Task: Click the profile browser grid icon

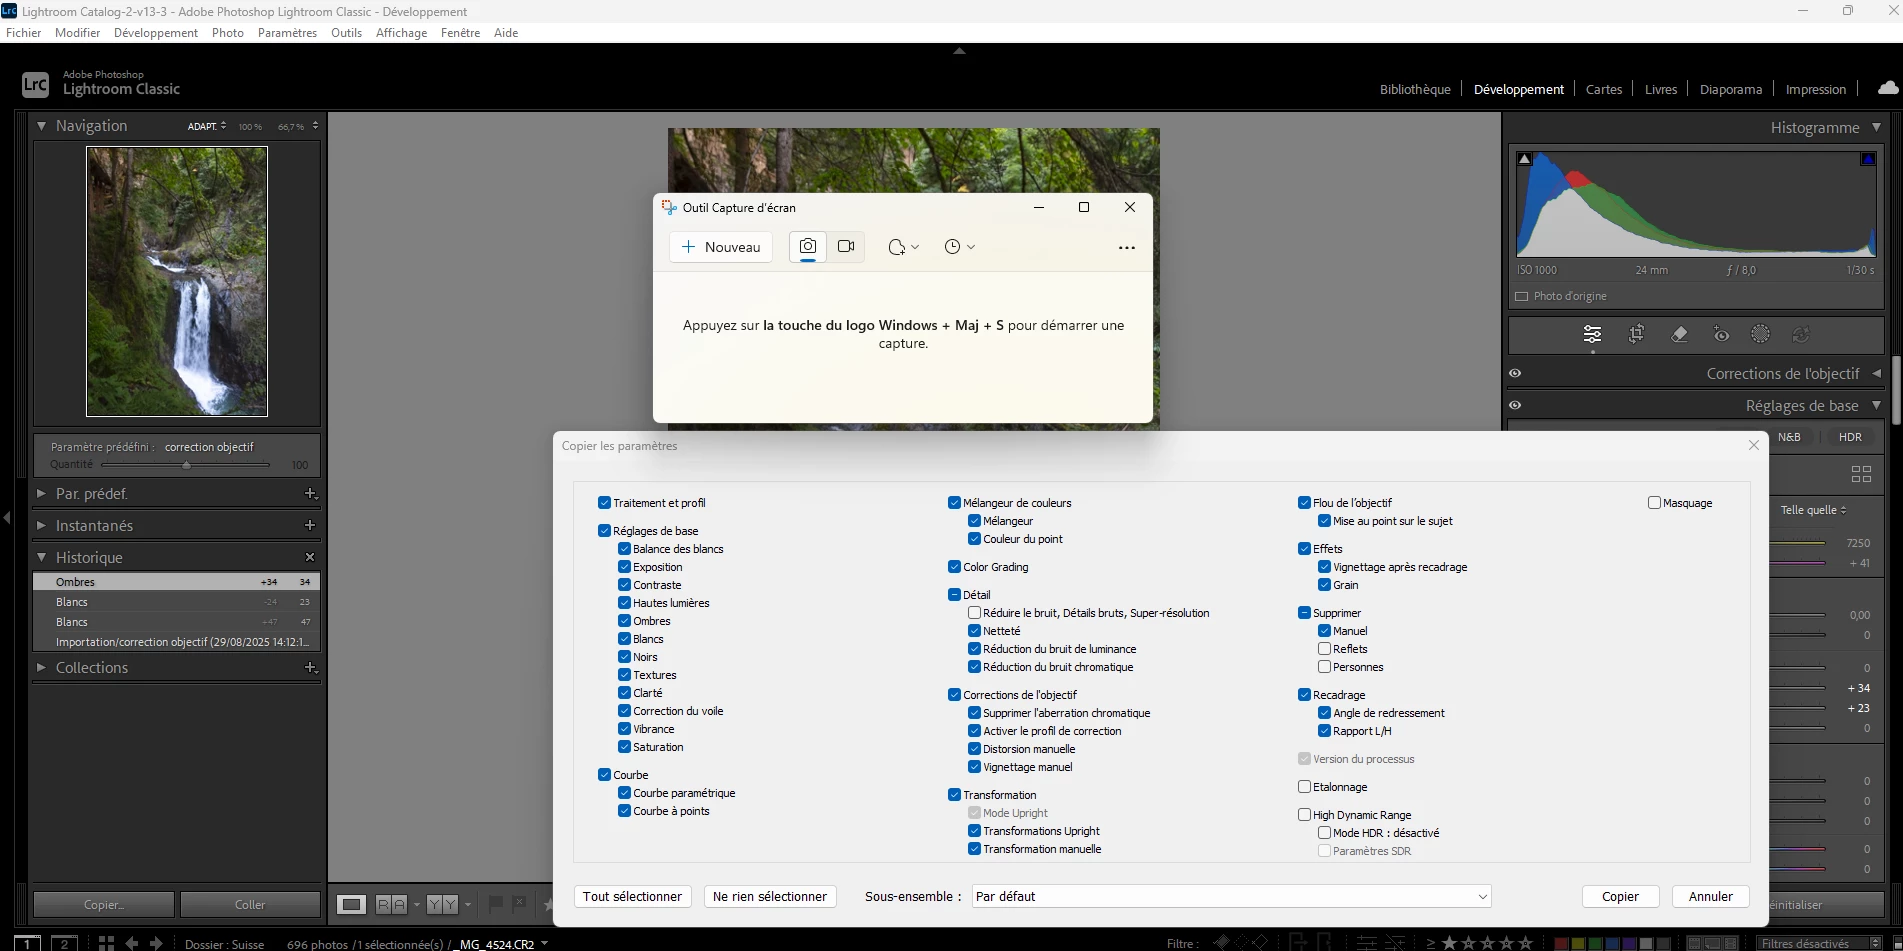Action: [1861, 474]
